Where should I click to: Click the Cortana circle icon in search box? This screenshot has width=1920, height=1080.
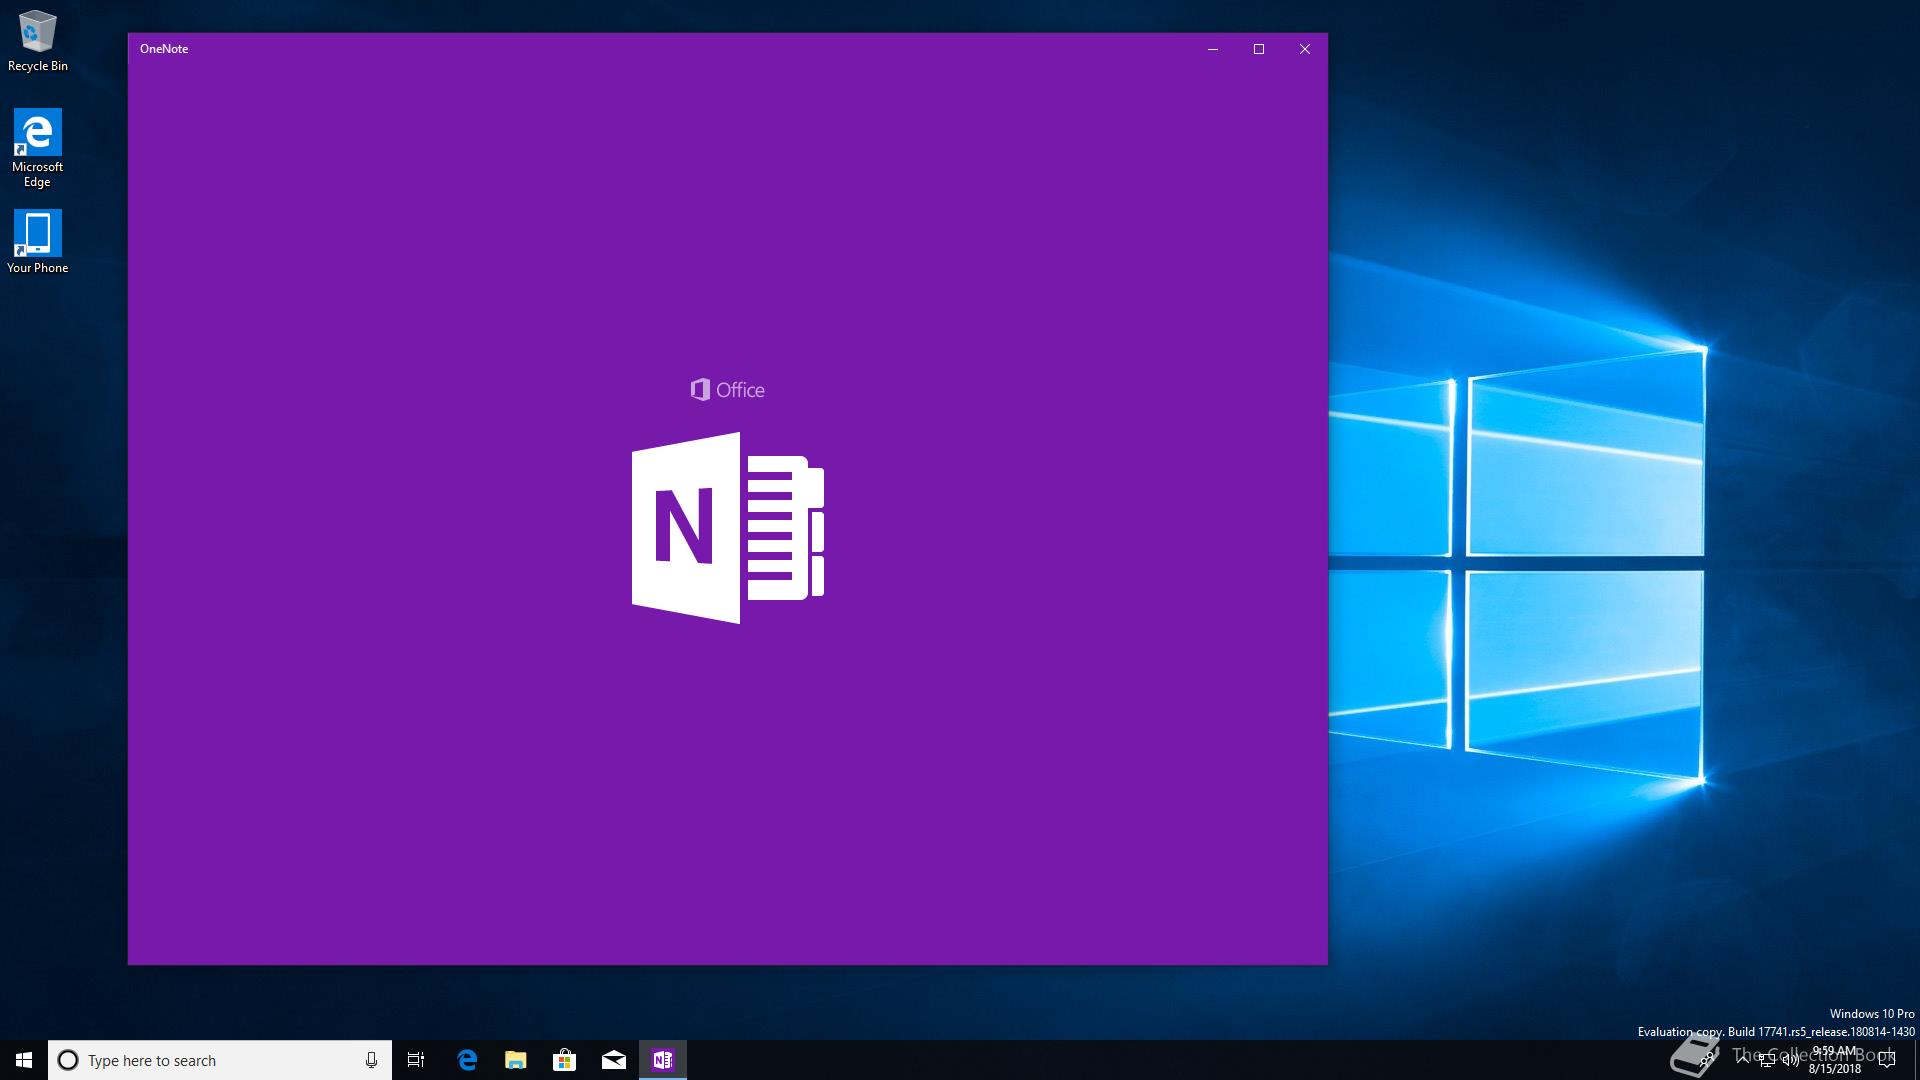pos(68,1060)
